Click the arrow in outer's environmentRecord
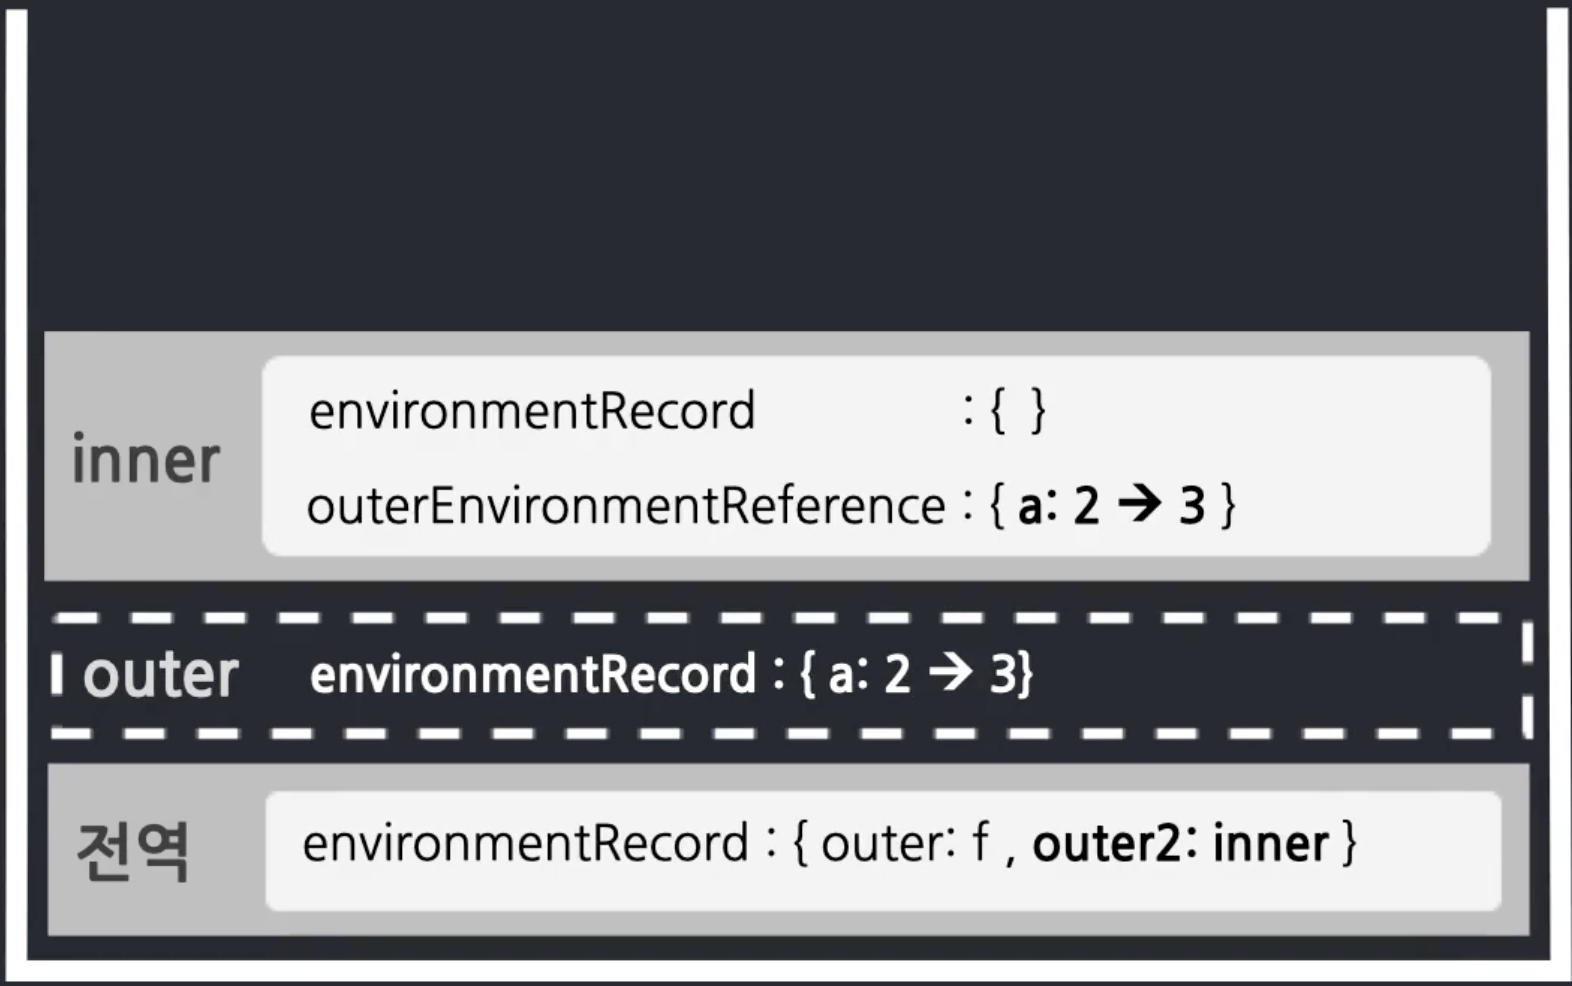Screen dimensions: 1572x986 951,672
